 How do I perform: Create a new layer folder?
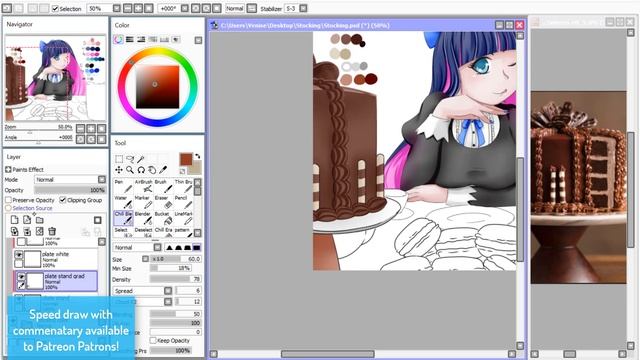coord(40,220)
